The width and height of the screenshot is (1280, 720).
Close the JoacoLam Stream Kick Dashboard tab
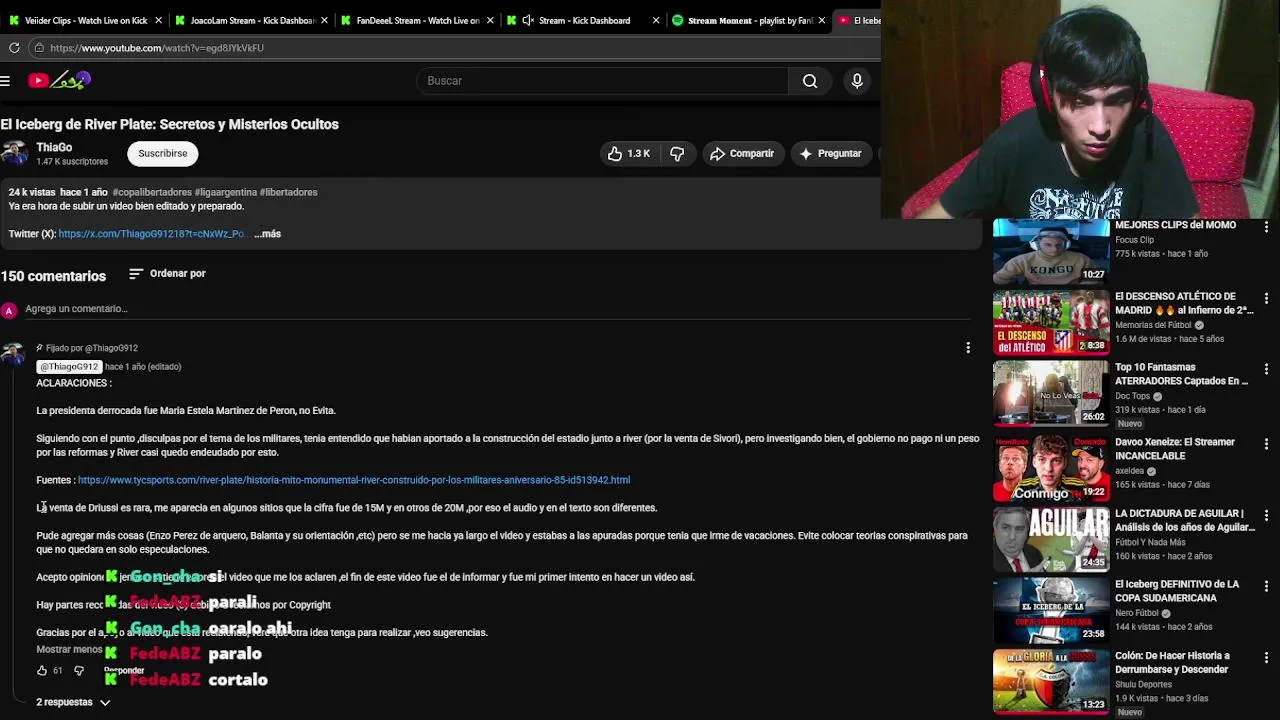[x=324, y=20]
